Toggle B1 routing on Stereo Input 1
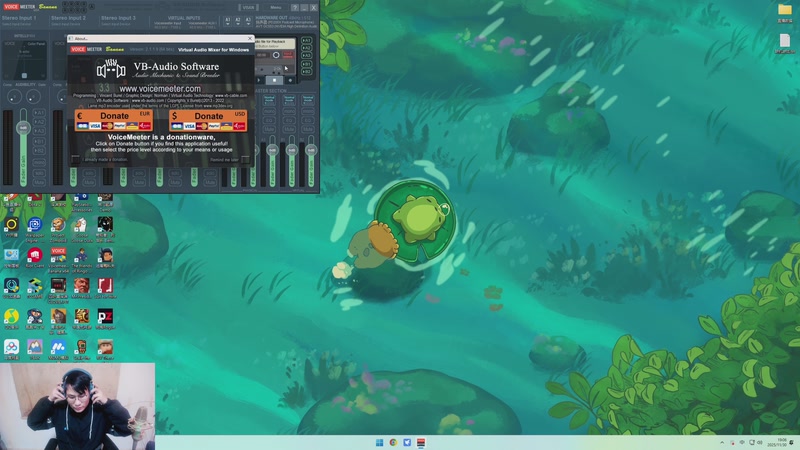The width and height of the screenshot is (800, 450). [x=39, y=141]
